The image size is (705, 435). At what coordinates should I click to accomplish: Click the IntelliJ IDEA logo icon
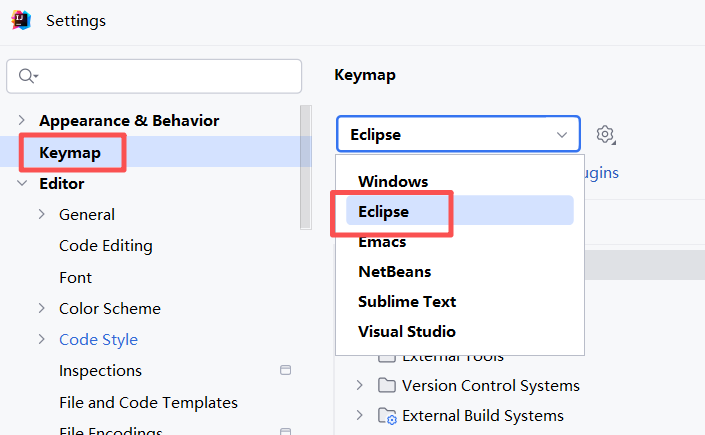(21, 20)
